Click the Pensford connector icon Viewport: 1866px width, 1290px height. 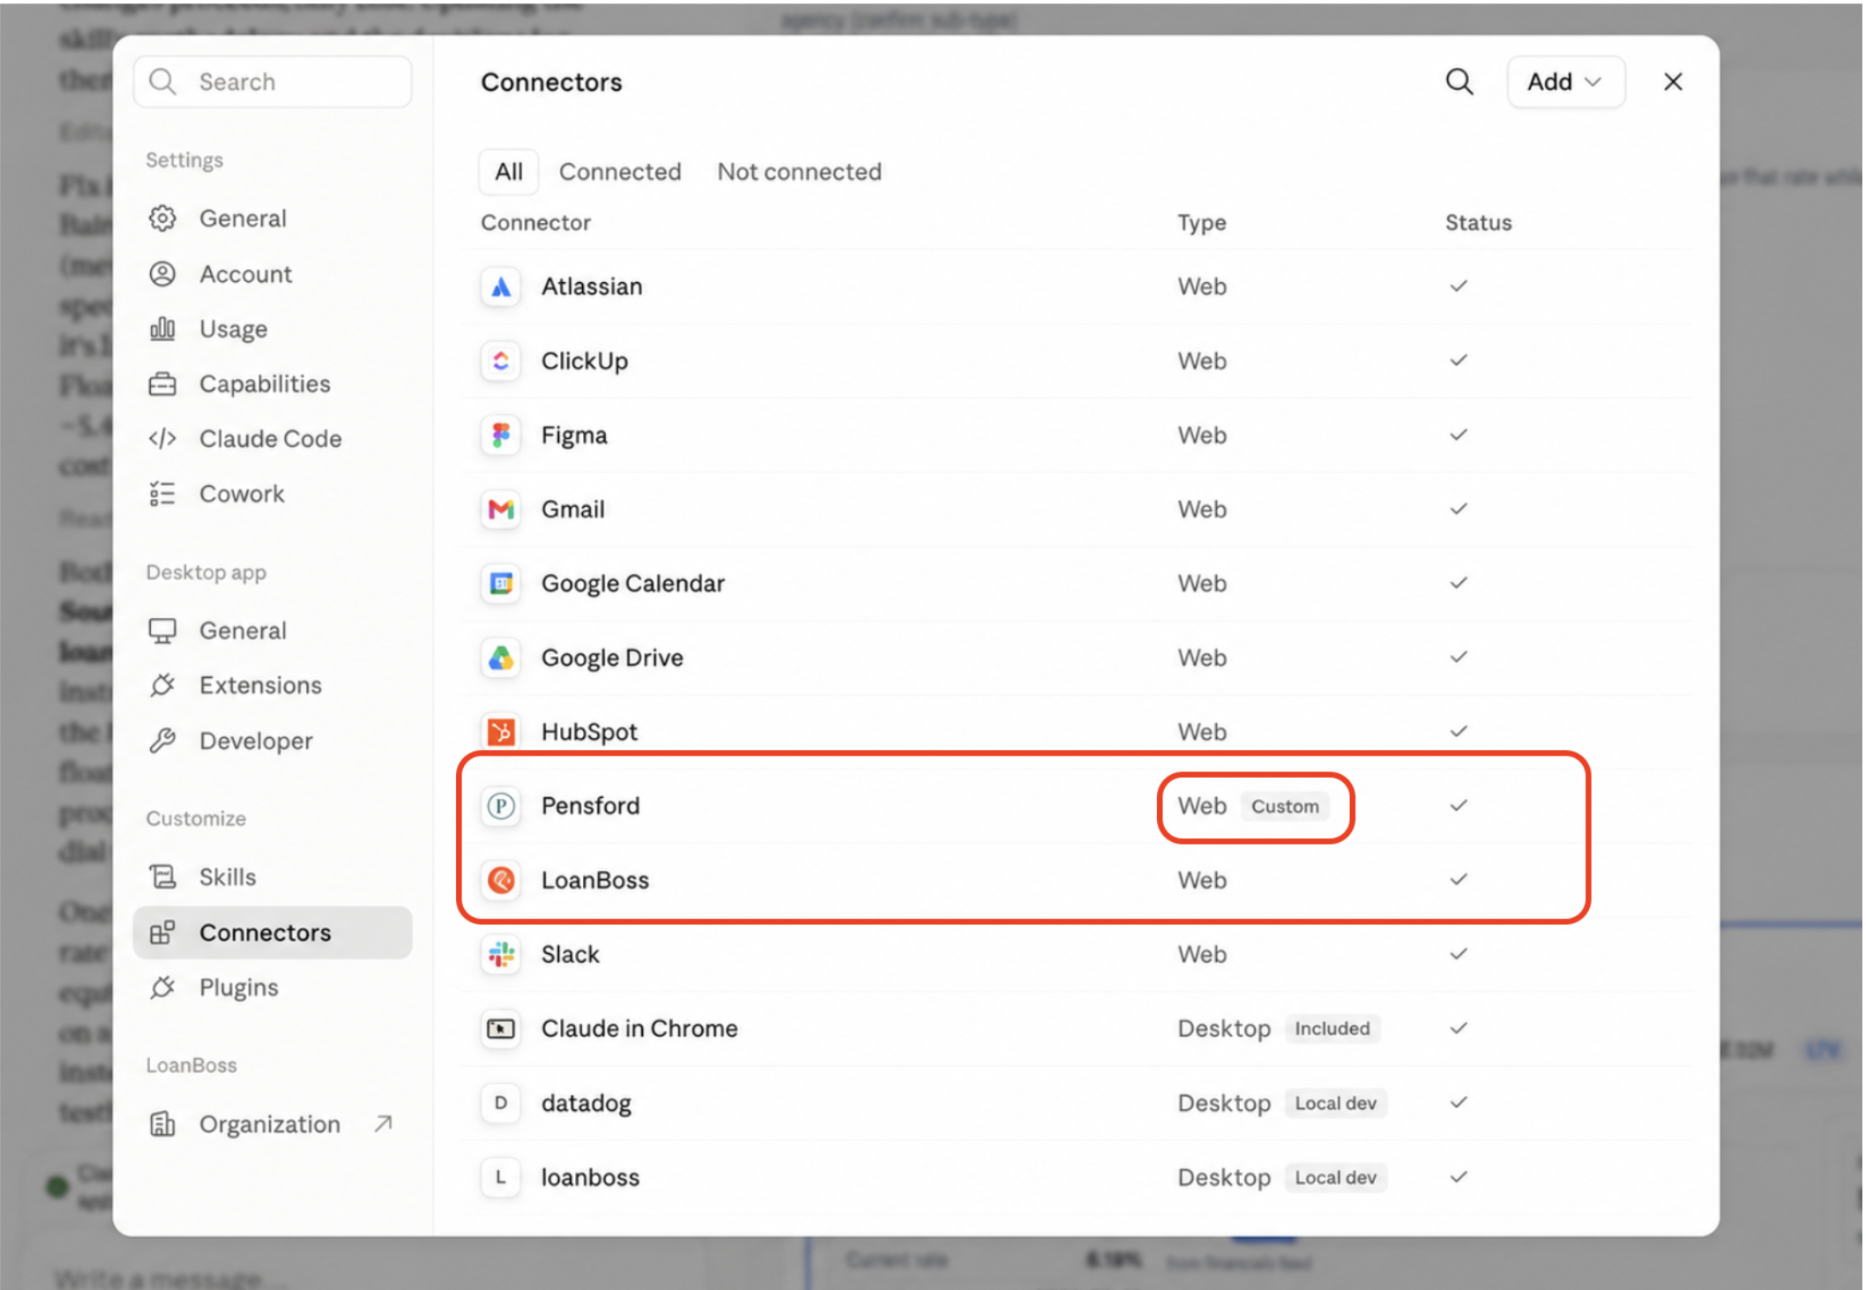pyautogui.click(x=501, y=806)
